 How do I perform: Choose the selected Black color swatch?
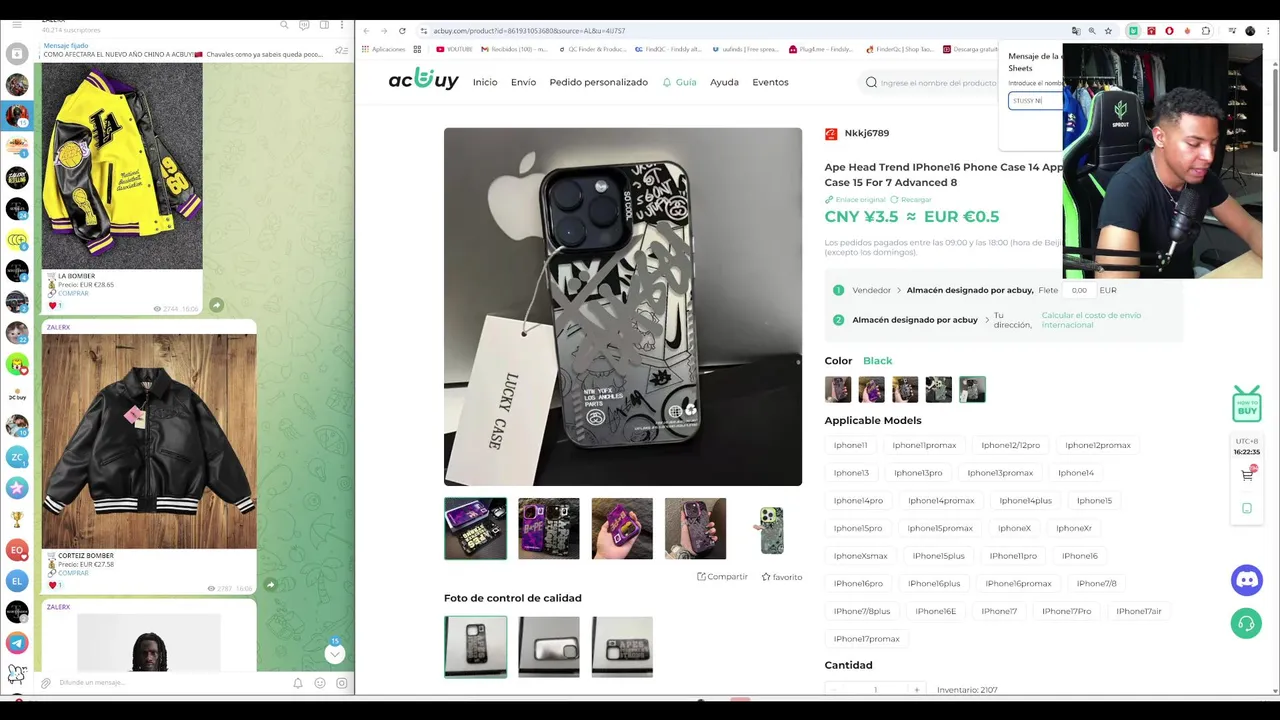(972, 389)
